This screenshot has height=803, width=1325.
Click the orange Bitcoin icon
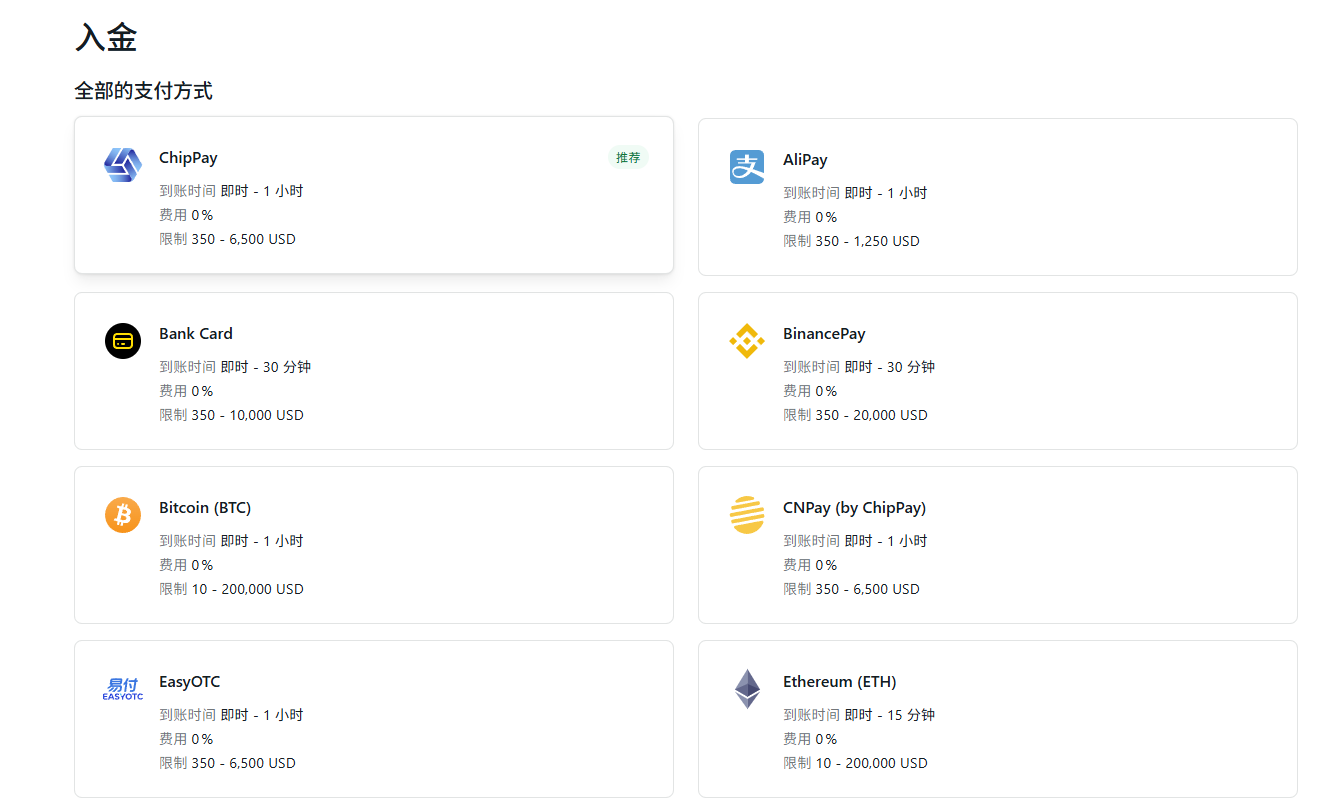(x=123, y=515)
